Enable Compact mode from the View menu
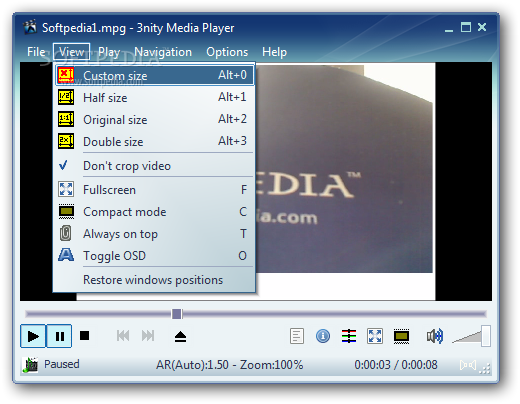The width and height of the screenshot is (520, 404). pyautogui.click(x=155, y=211)
